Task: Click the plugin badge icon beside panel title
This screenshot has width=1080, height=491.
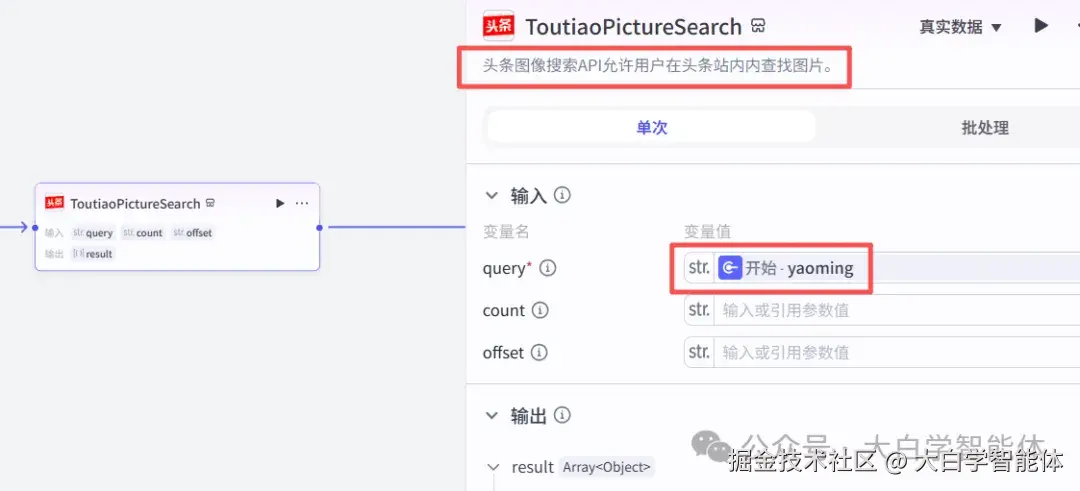Action: pyautogui.click(x=758, y=26)
